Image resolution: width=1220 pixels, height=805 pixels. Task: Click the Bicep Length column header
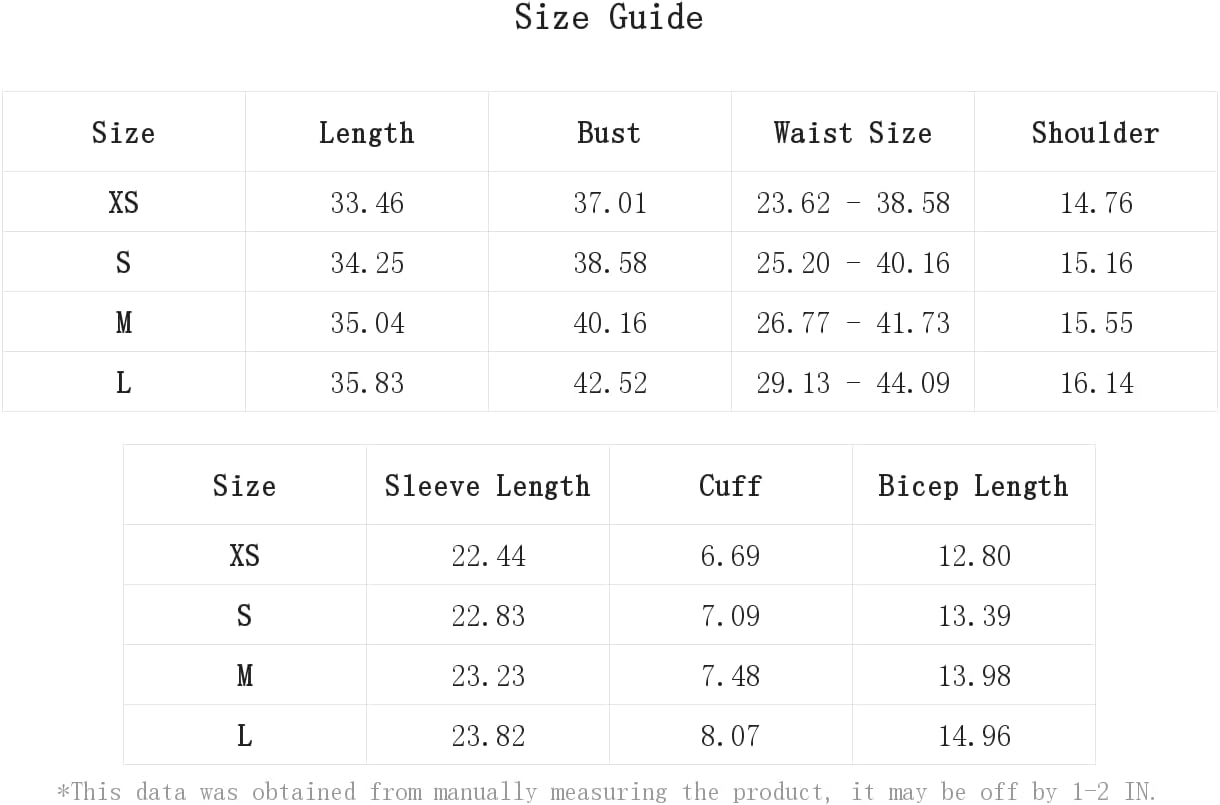[x=973, y=486]
